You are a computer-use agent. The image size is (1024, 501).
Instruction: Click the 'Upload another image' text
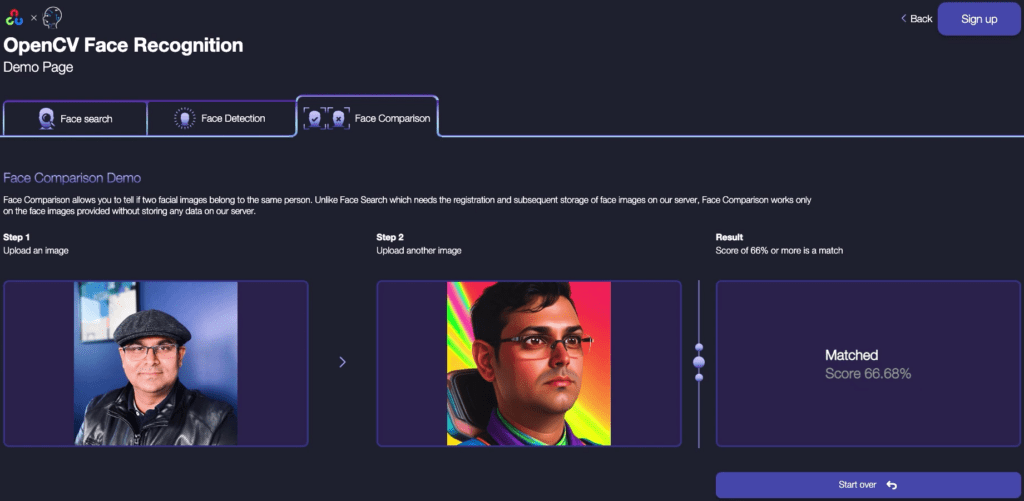(x=419, y=251)
